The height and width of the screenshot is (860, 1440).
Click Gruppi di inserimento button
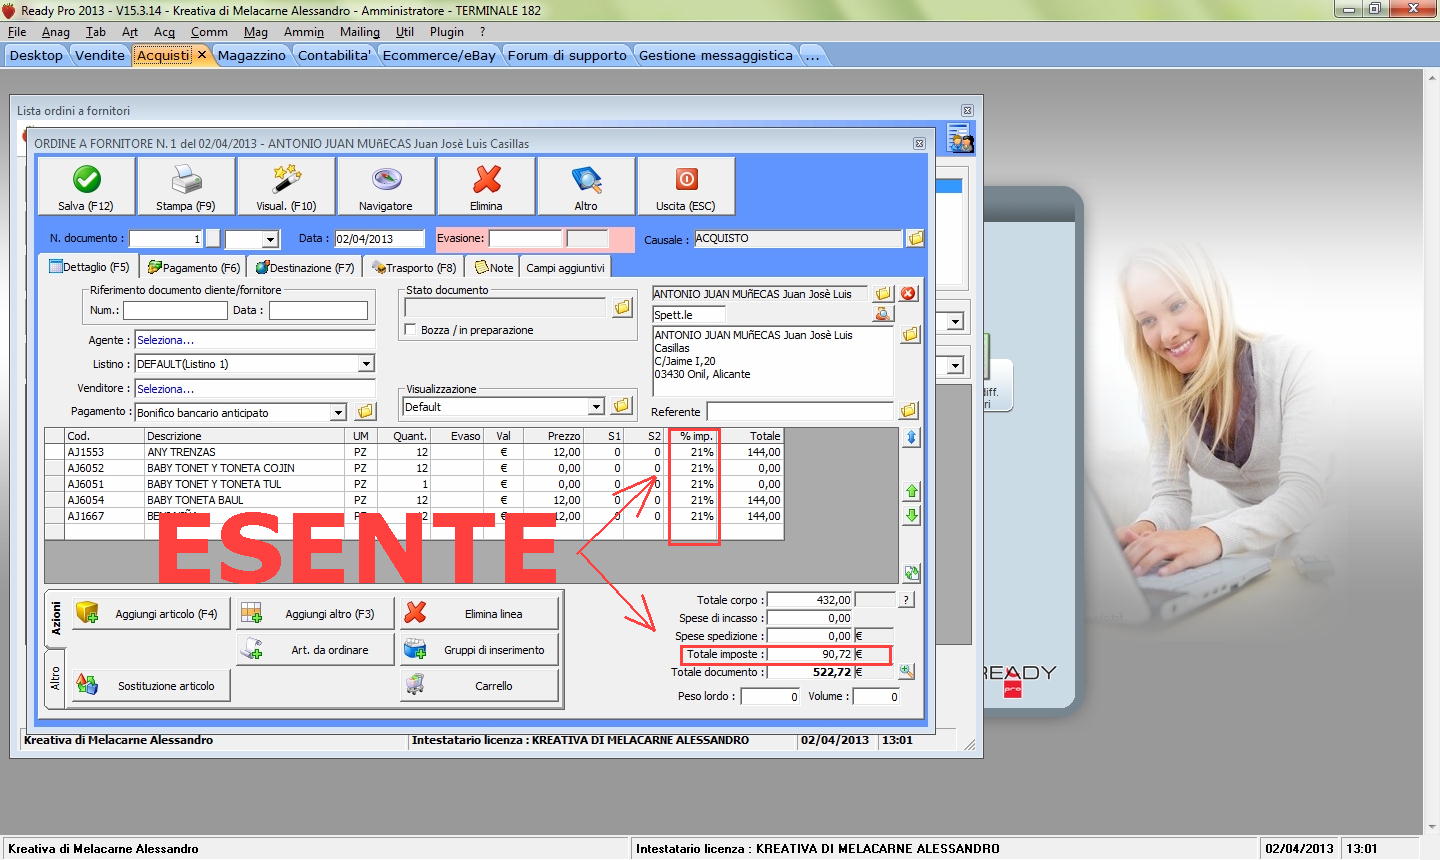point(479,650)
